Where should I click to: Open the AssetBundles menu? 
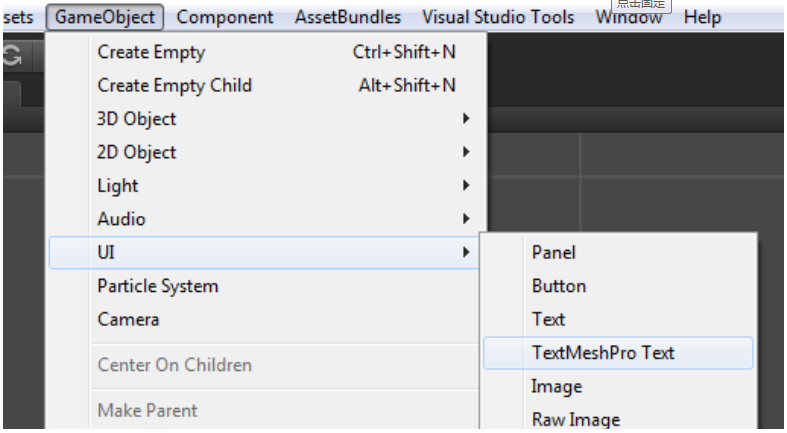click(x=348, y=17)
